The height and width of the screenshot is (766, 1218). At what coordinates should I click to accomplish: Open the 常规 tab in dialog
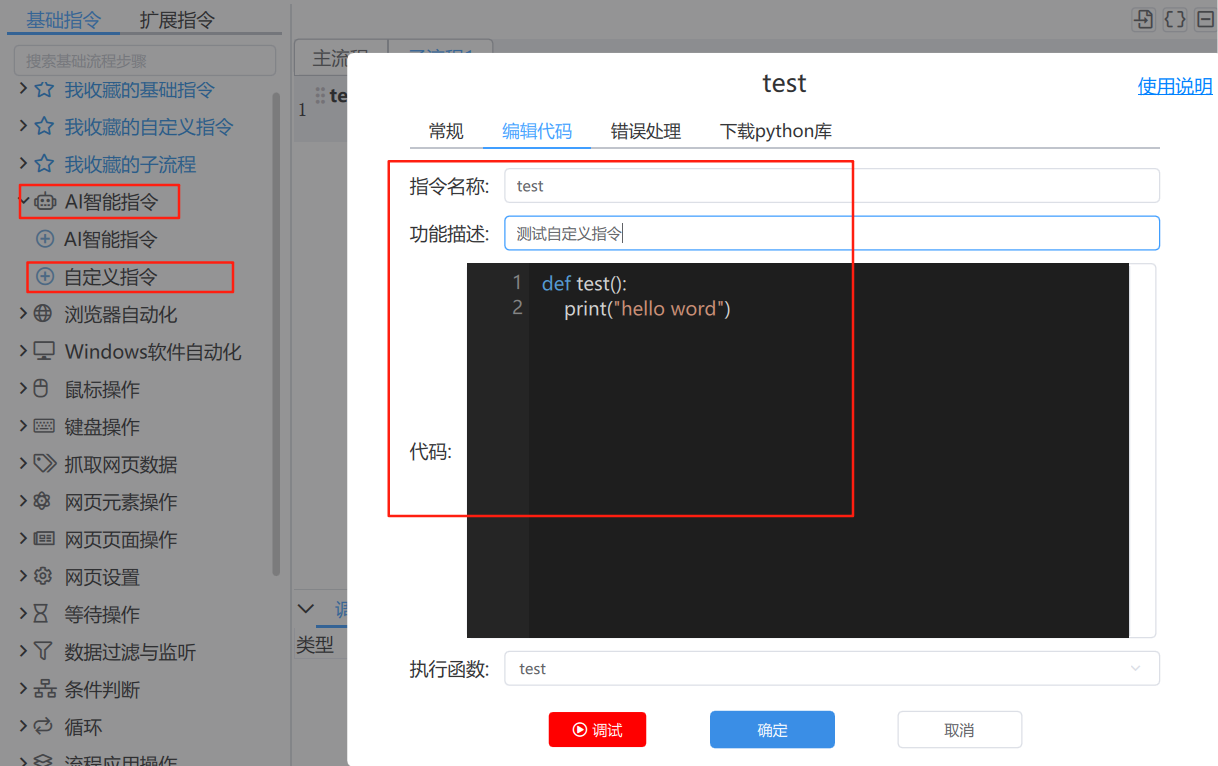[446, 131]
